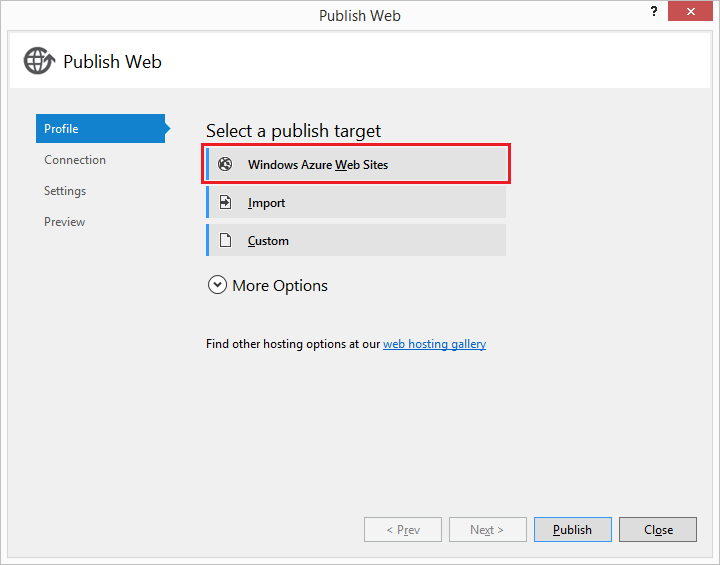
Task: Click the Publish button
Action: pos(573,530)
